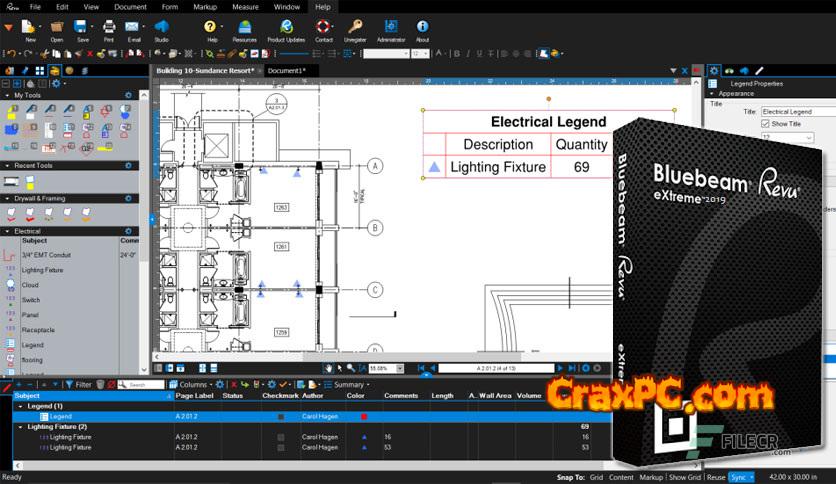The image size is (836, 484).
Task: Enable the Show Title checkbox
Action: click(x=765, y=124)
